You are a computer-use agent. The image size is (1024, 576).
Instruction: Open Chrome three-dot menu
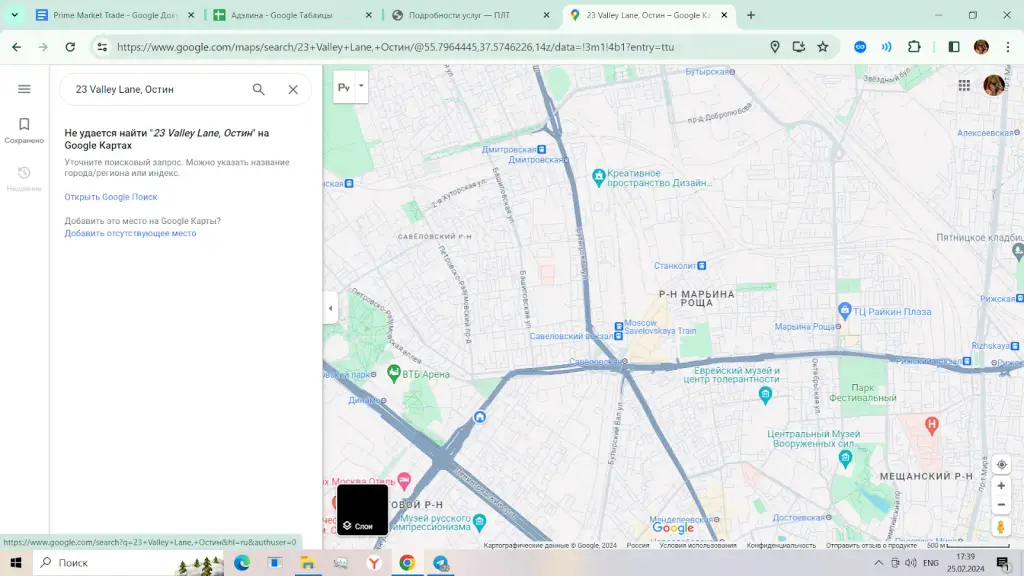[x=1008, y=47]
